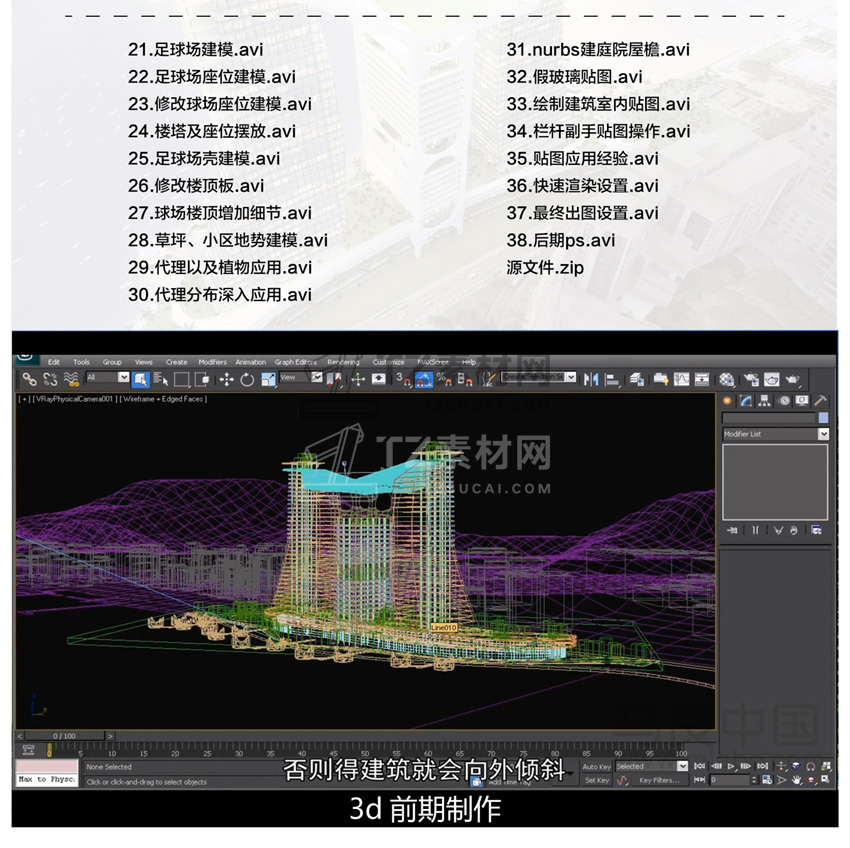This screenshot has height=848, width=850.
Task: Click the object color swatch in Modify panel
Action: [823, 417]
